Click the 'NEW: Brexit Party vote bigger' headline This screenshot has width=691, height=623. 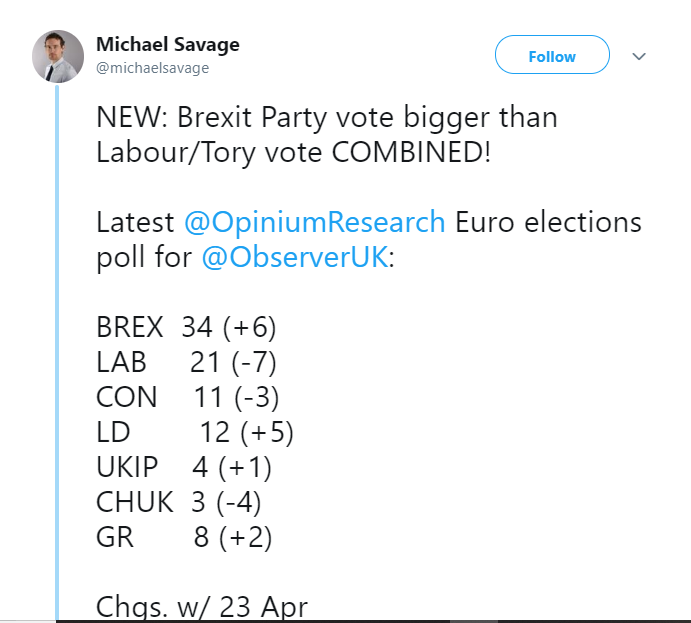326,117
